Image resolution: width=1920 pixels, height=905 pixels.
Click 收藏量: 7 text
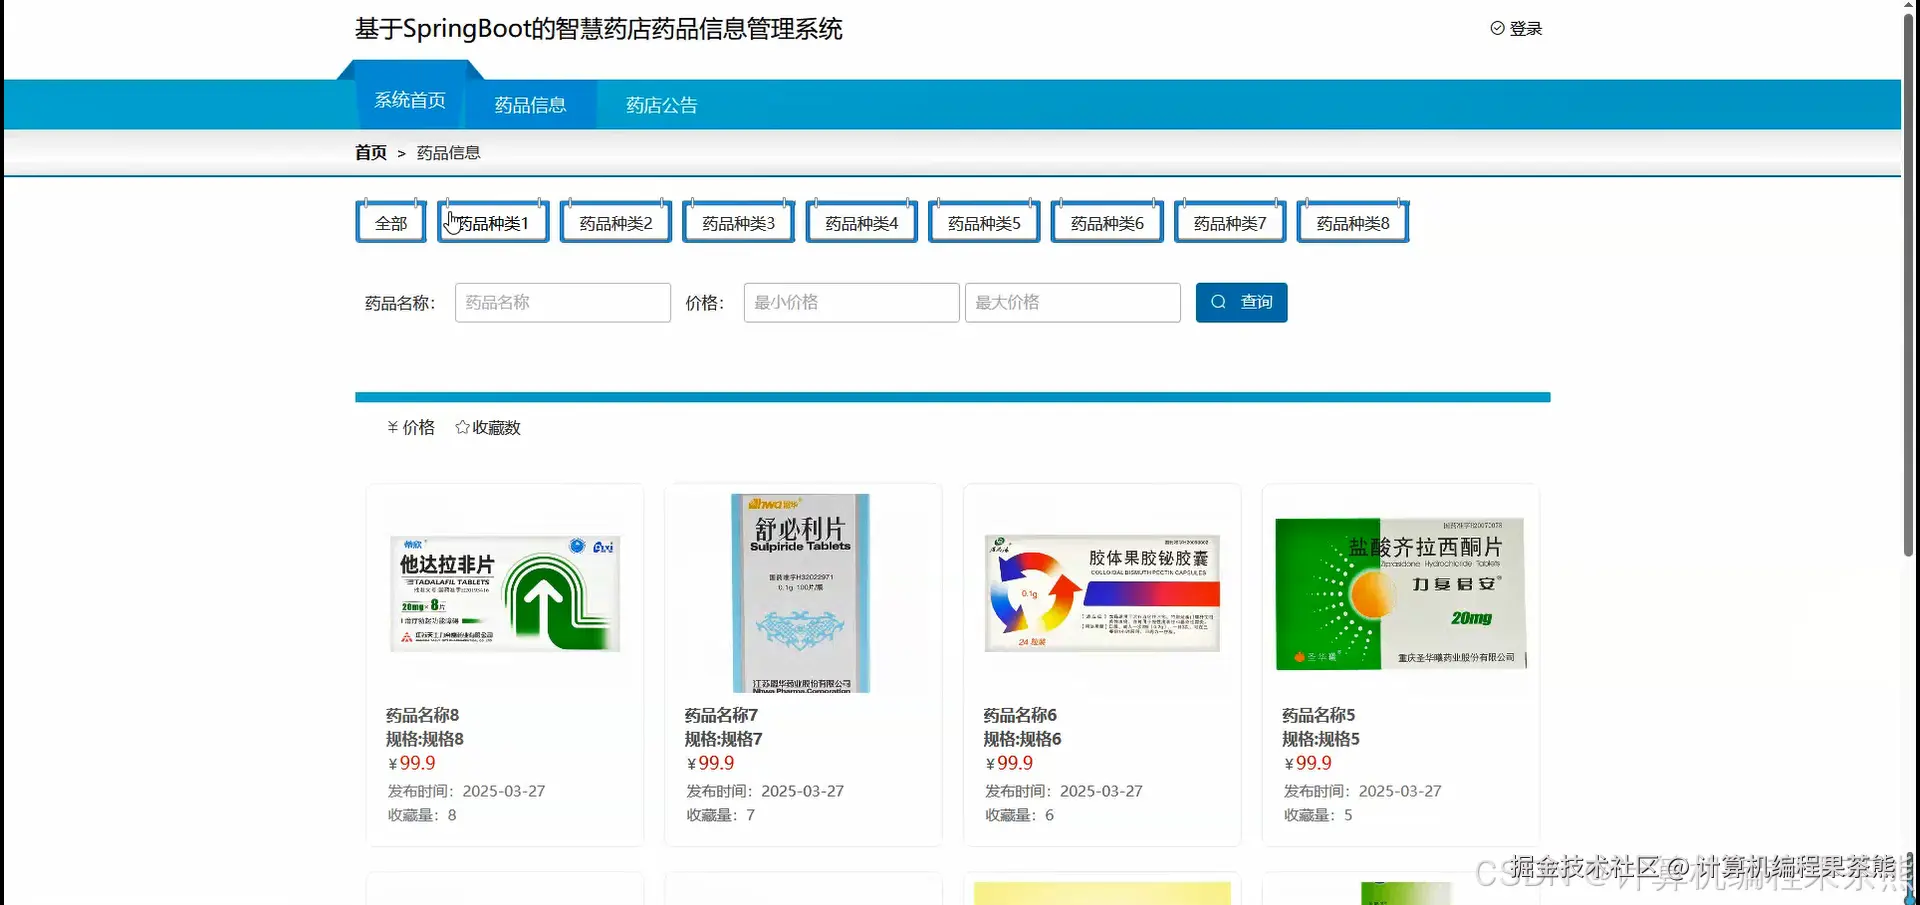tap(721, 815)
